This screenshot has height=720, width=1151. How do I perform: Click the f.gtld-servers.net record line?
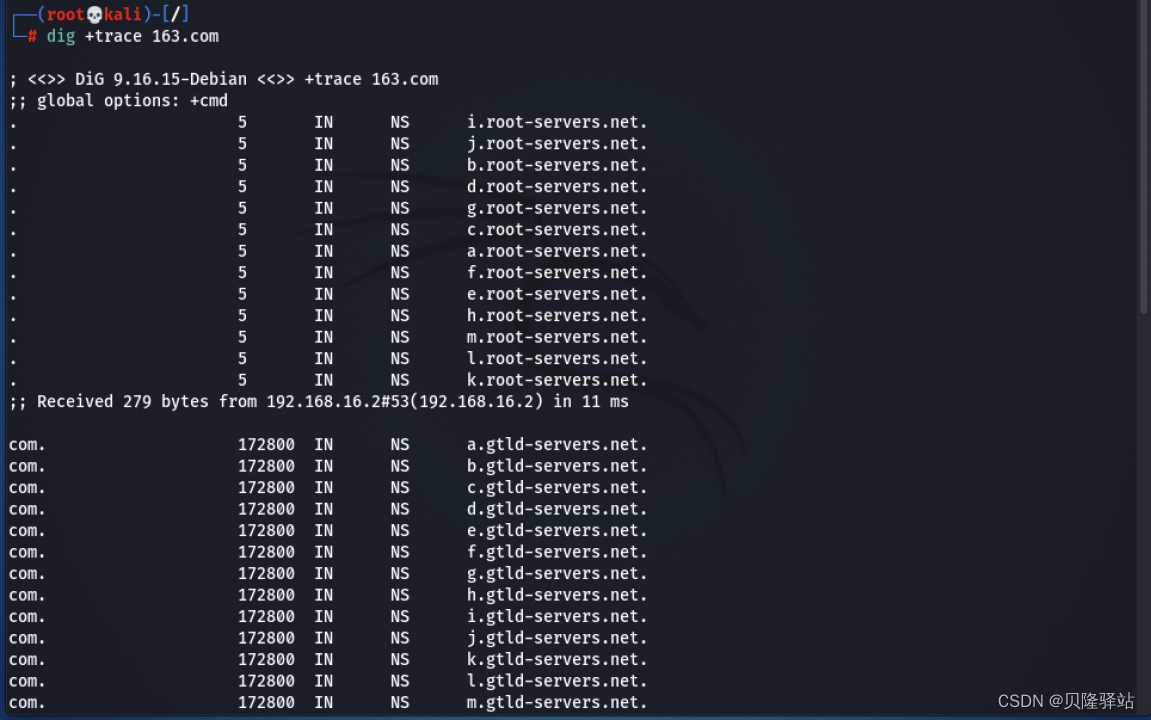(556, 552)
